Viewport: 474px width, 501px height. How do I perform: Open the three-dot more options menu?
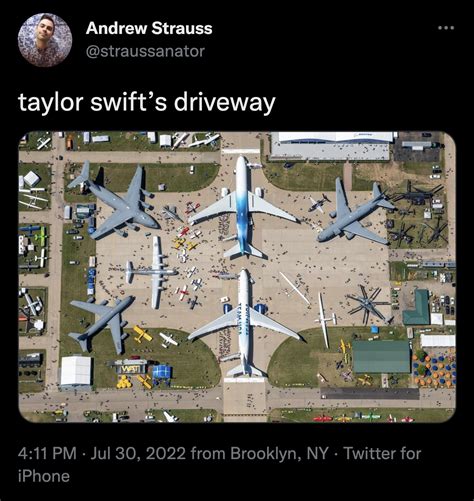click(446, 28)
